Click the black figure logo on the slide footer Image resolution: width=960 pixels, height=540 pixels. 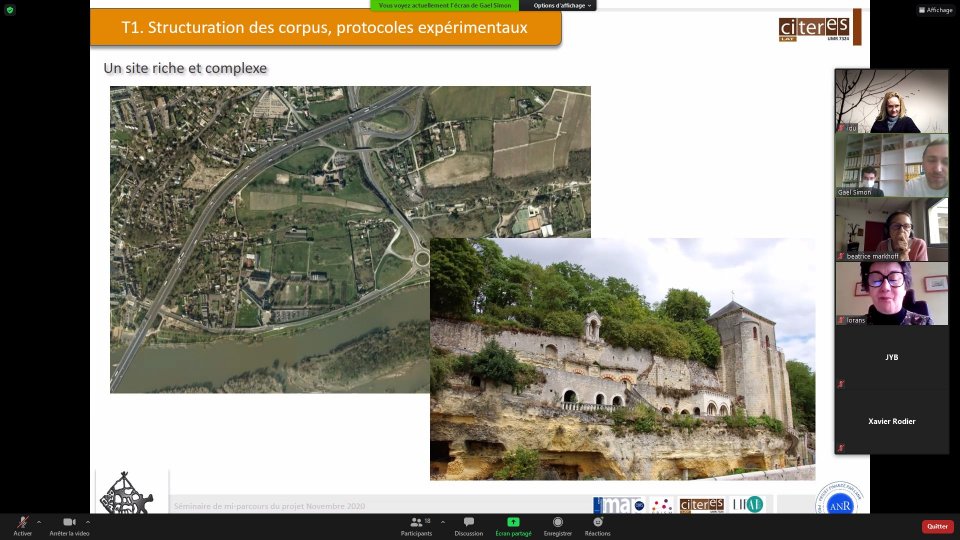point(126,493)
